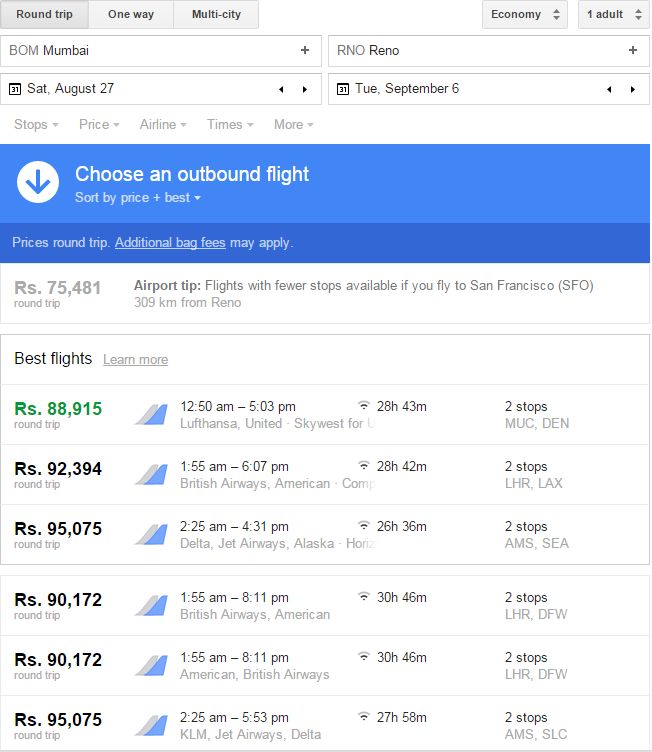Select the One way trip option
The width and height of the screenshot is (652, 752).
(x=131, y=14)
